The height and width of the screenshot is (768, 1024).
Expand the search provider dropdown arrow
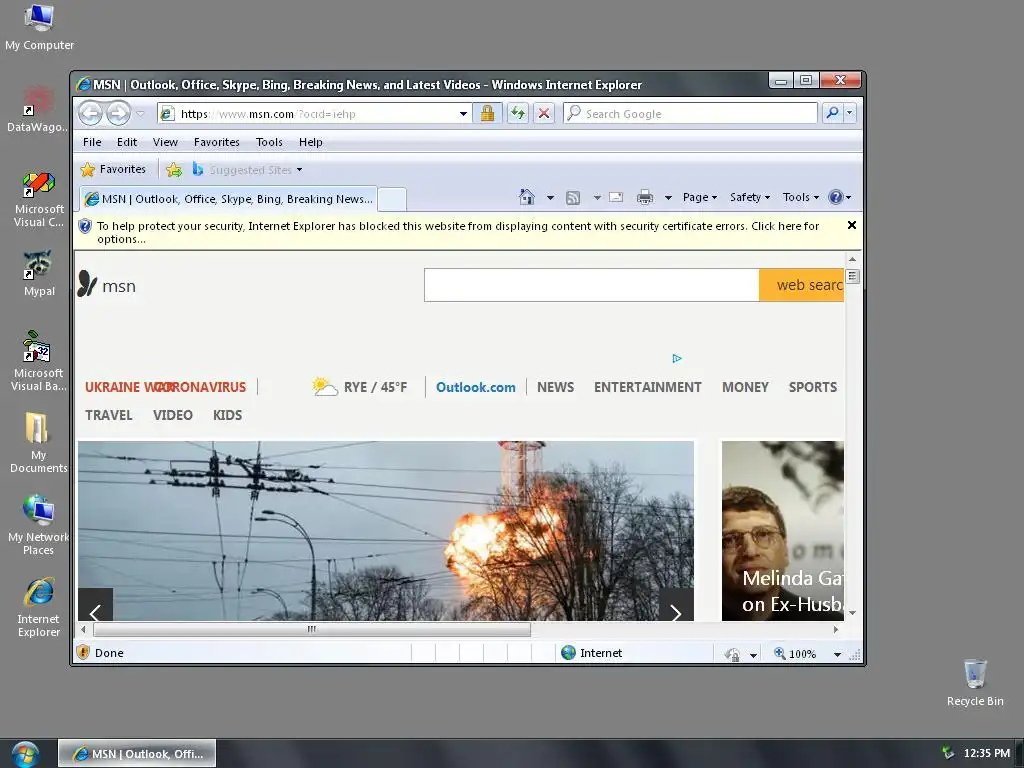tap(849, 113)
